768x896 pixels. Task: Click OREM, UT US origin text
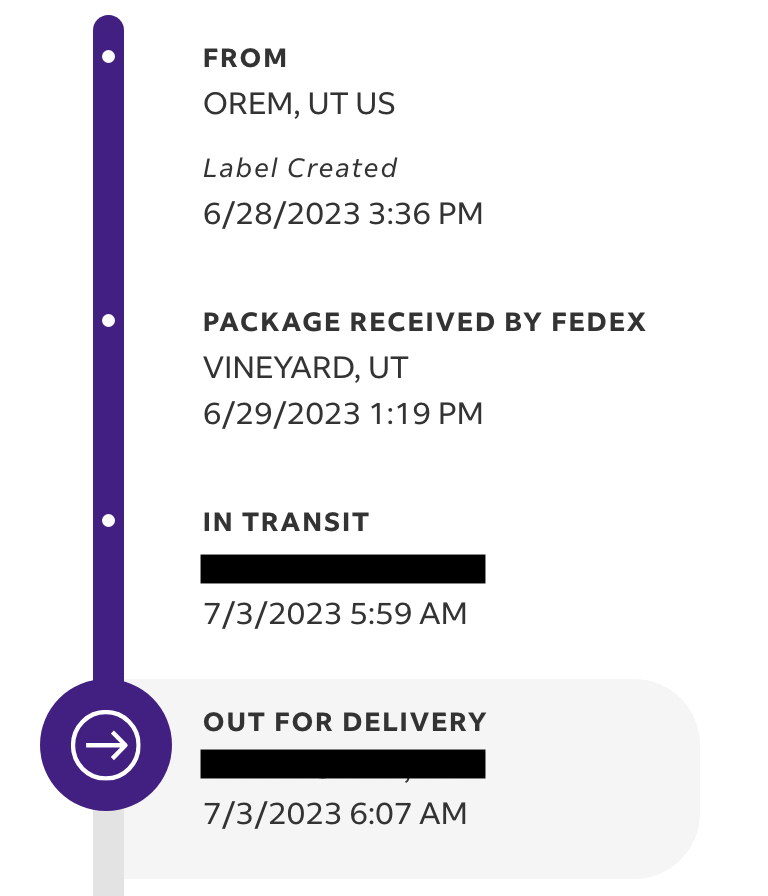pyautogui.click(x=299, y=104)
